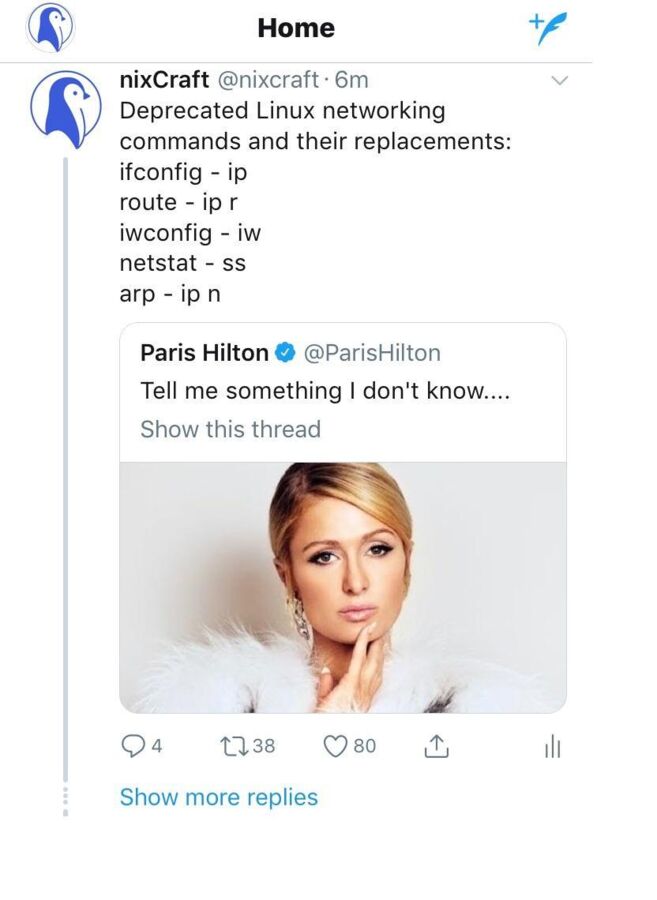The height and width of the screenshot is (900, 657).
Task: Open the profile avatar in the header
Action: (x=51, y=28)
